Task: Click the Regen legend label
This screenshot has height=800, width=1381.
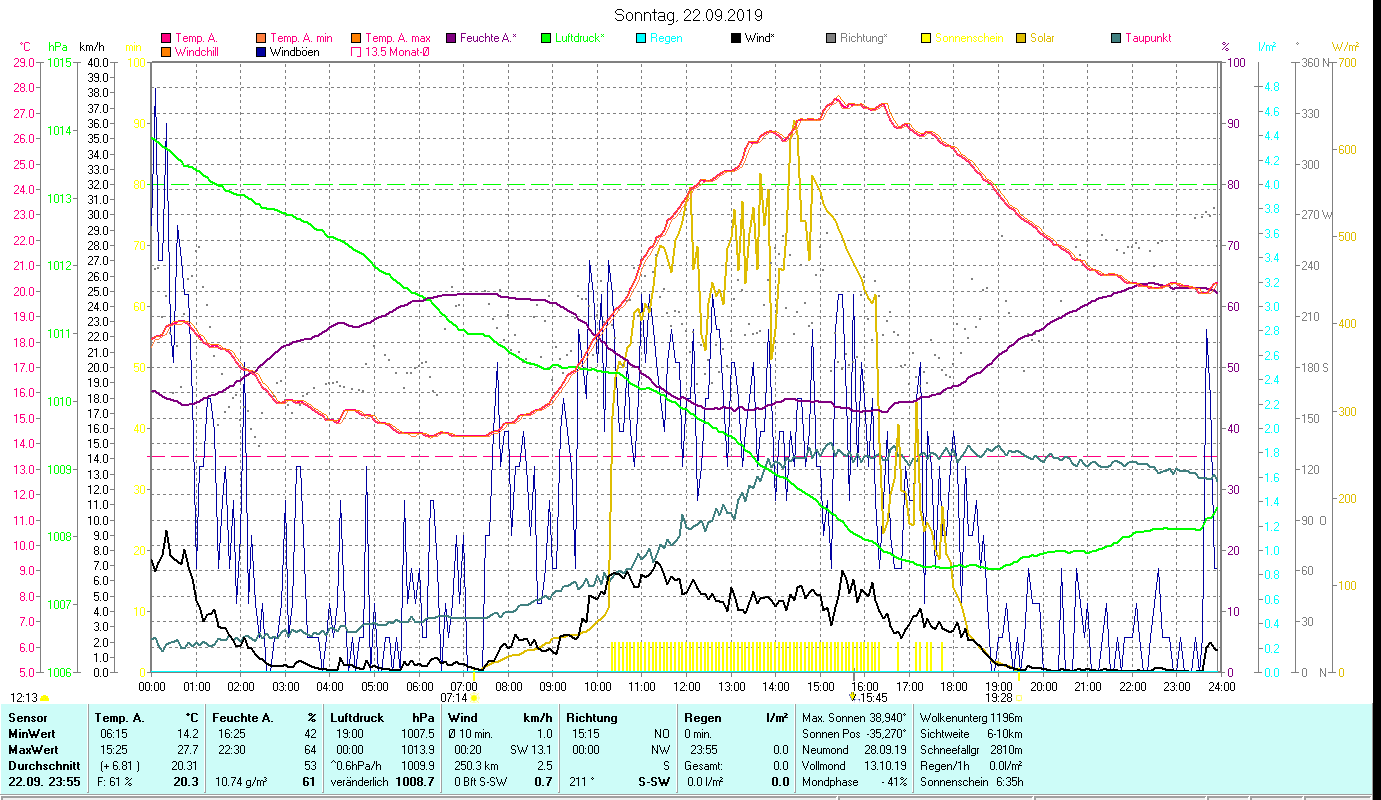Action: coord(665,38)
